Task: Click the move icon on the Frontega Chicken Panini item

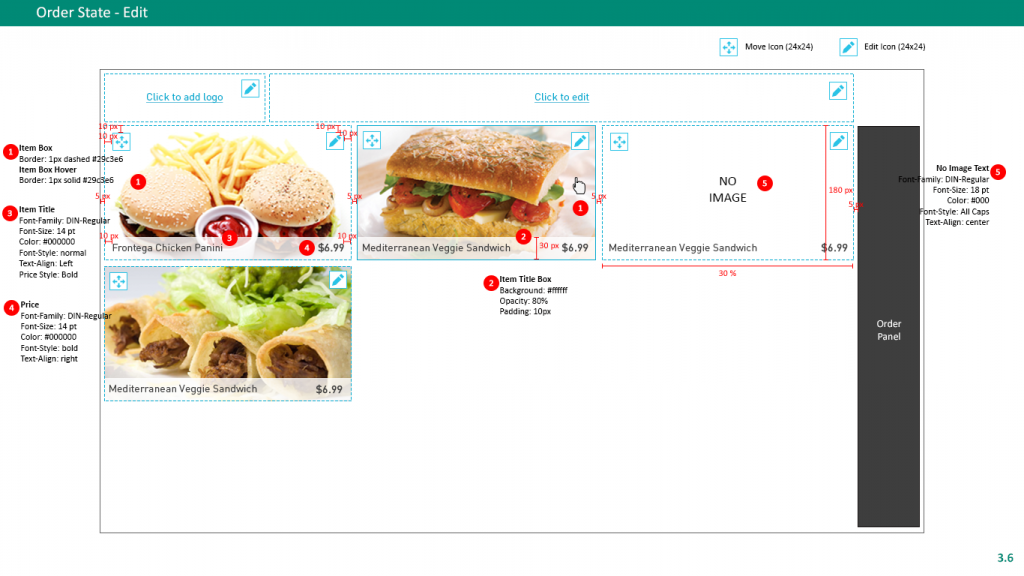Action: click(x=121, y=141)
